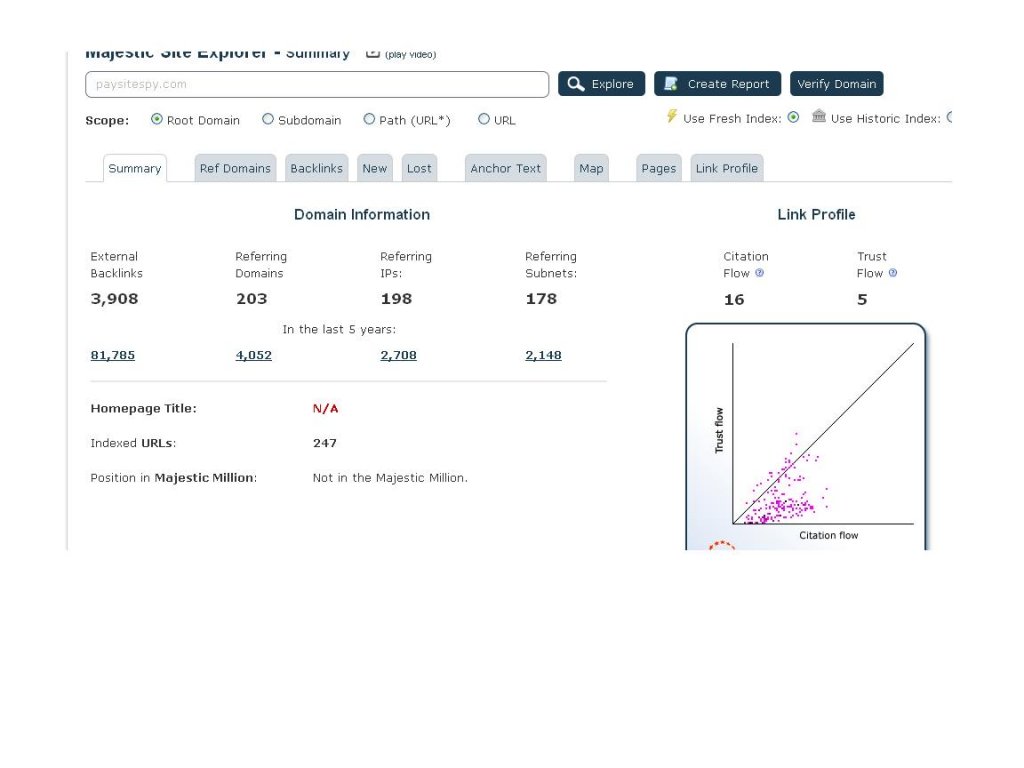Image resolution: width=1024 pixels, height=768 pixels.
Task: Click the Create Report button
Action: click(x=717, y=84)
